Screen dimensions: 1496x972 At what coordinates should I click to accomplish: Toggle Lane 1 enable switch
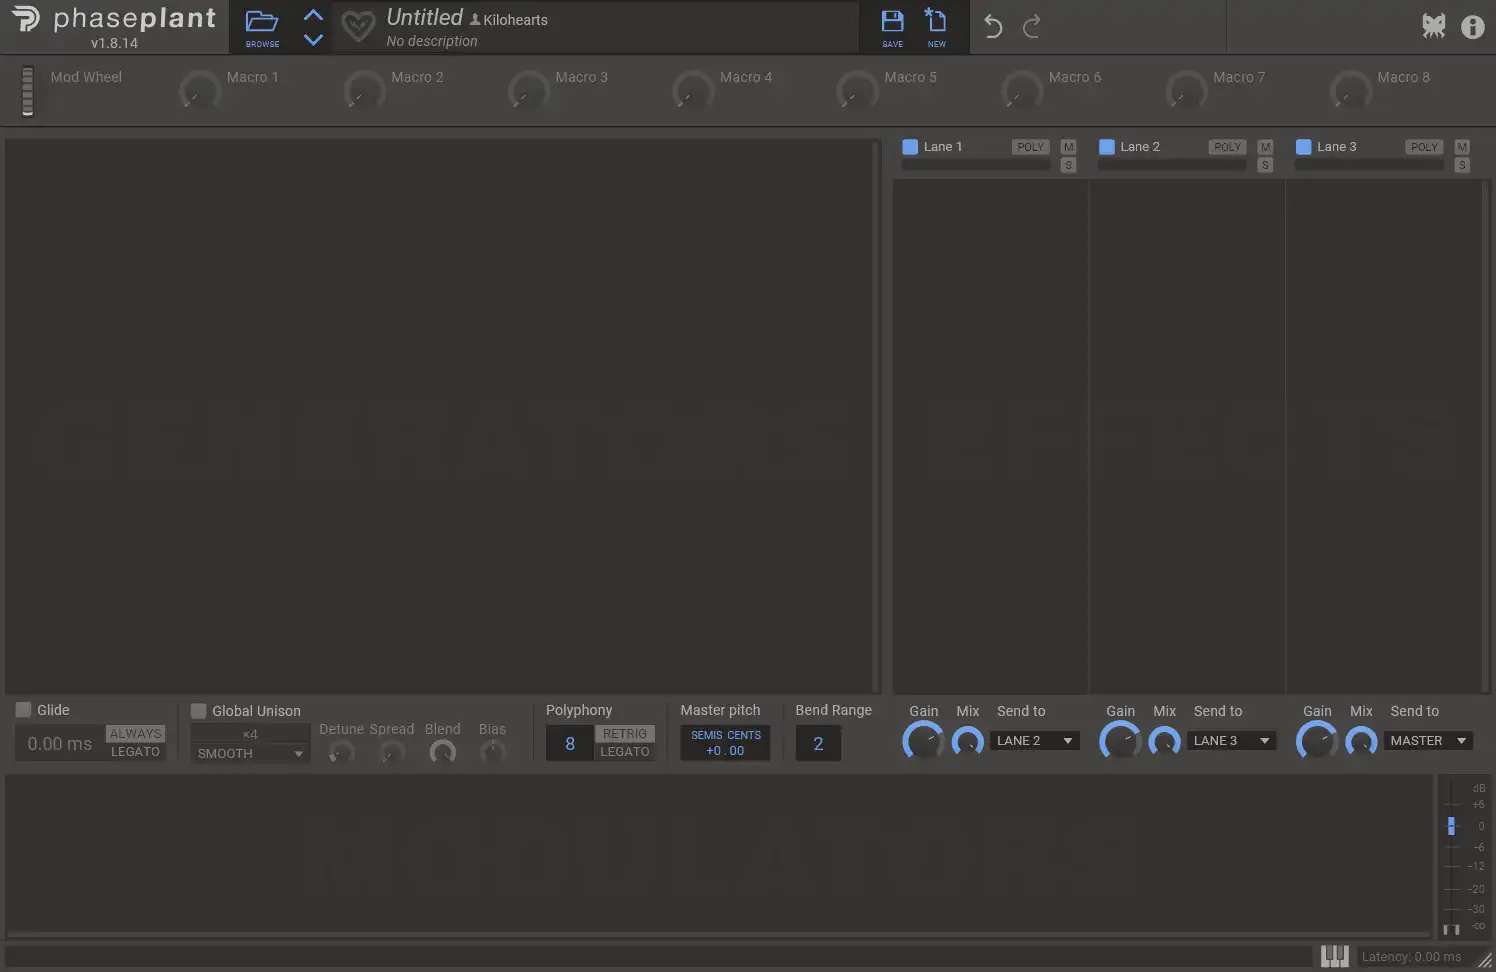(x=910, y=147)
